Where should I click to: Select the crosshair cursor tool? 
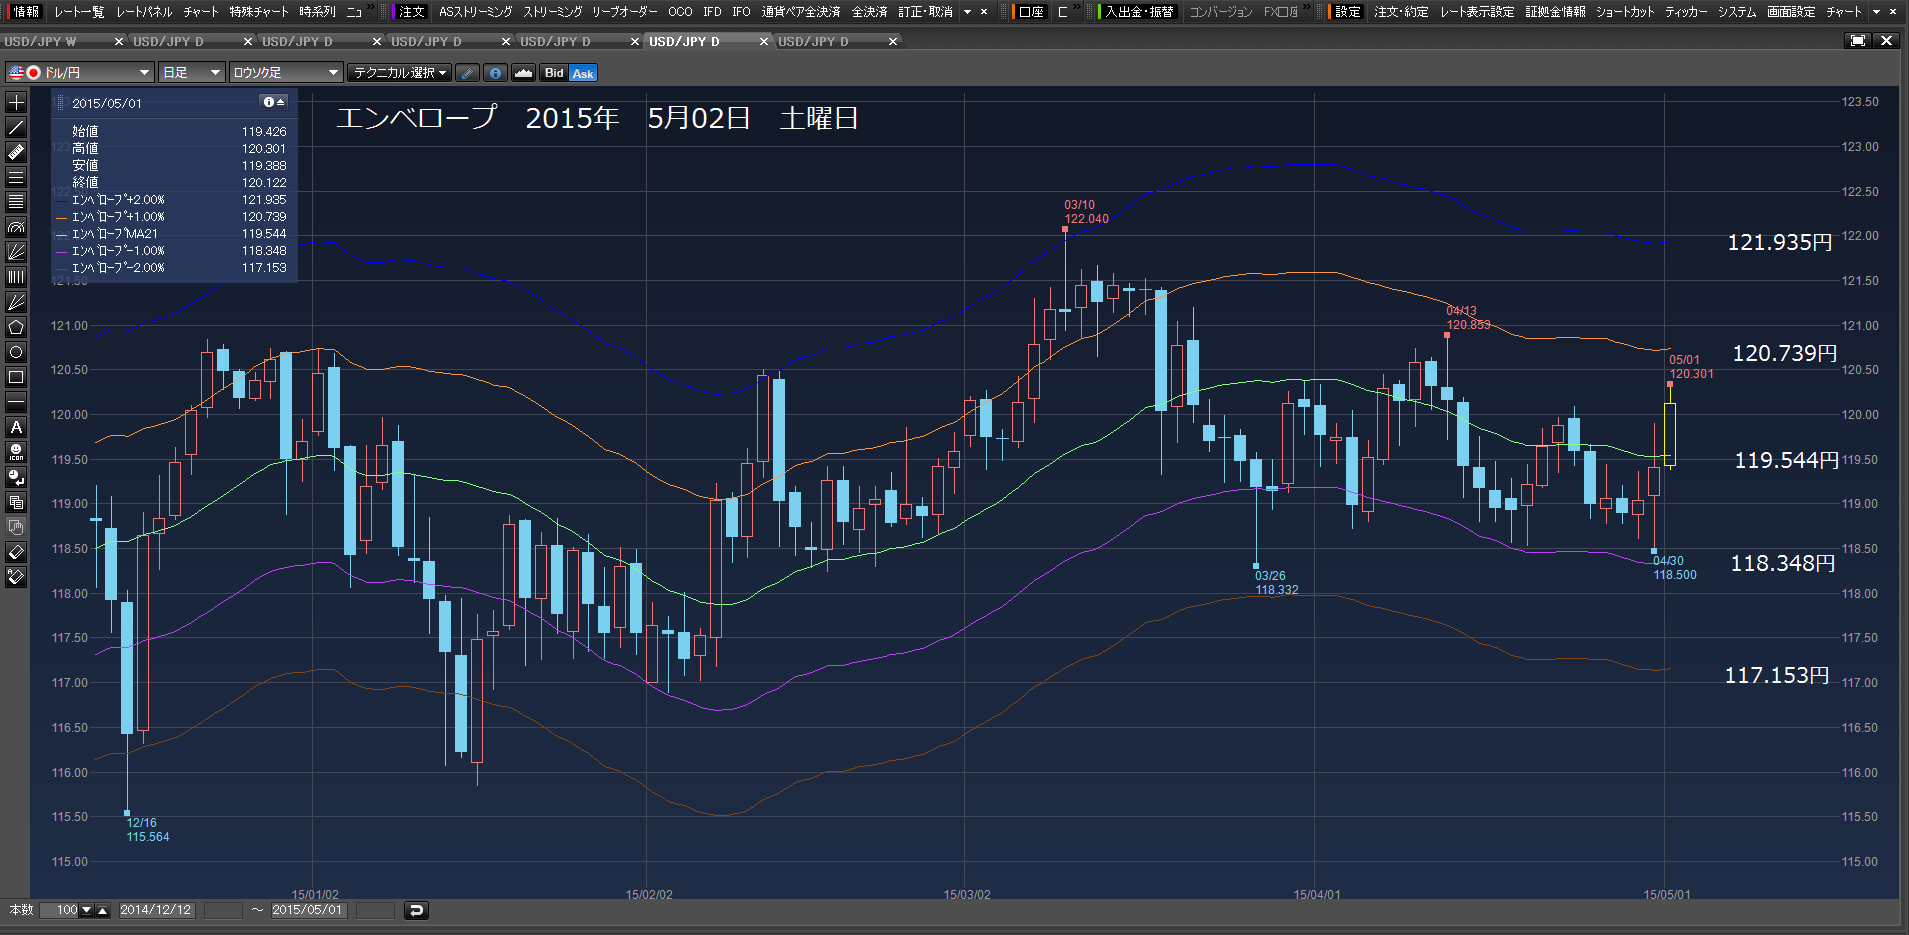16,102
